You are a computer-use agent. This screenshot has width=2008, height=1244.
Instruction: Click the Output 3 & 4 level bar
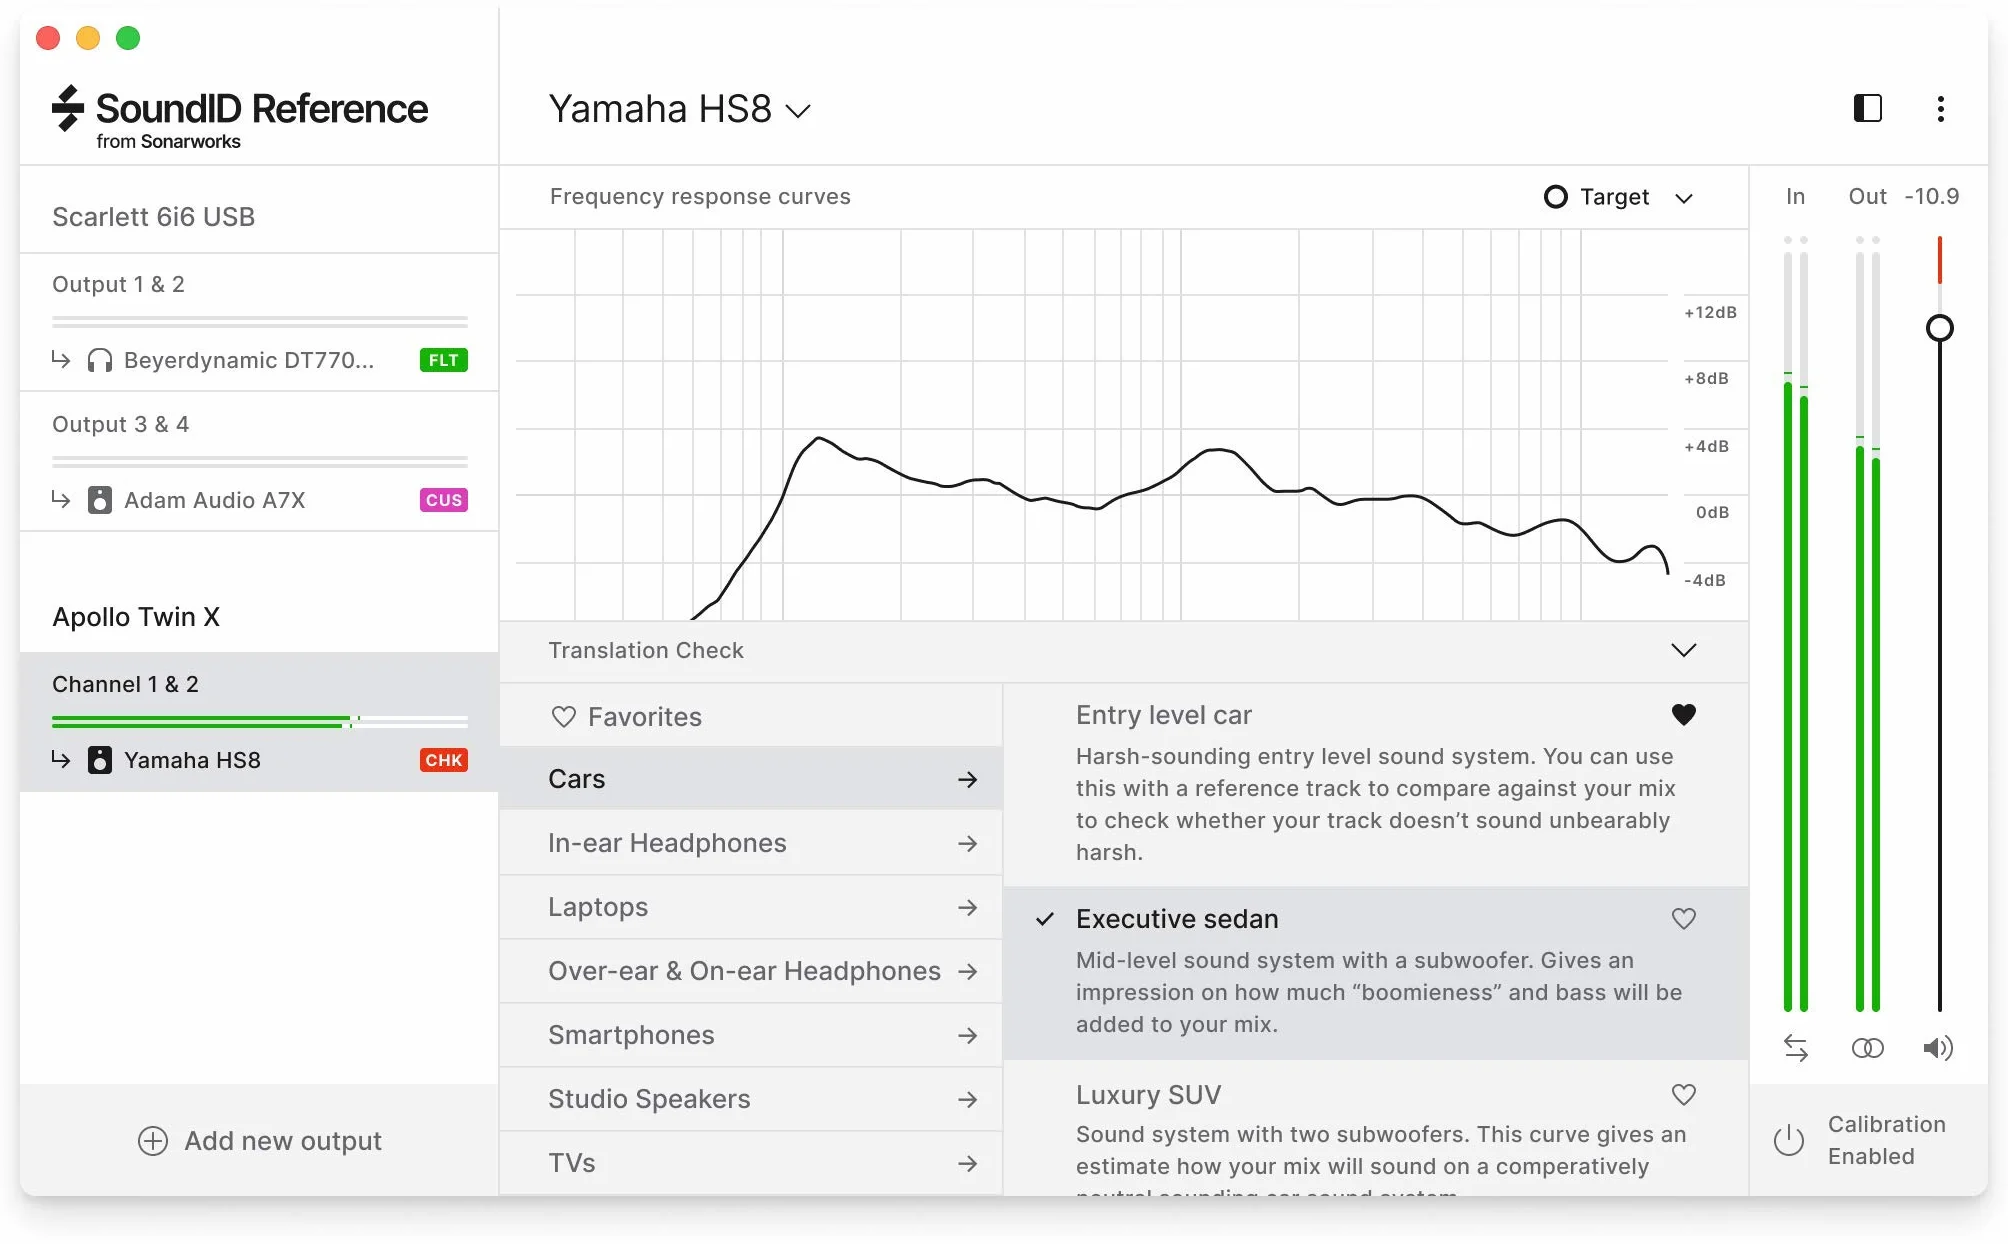coord(260,462)
